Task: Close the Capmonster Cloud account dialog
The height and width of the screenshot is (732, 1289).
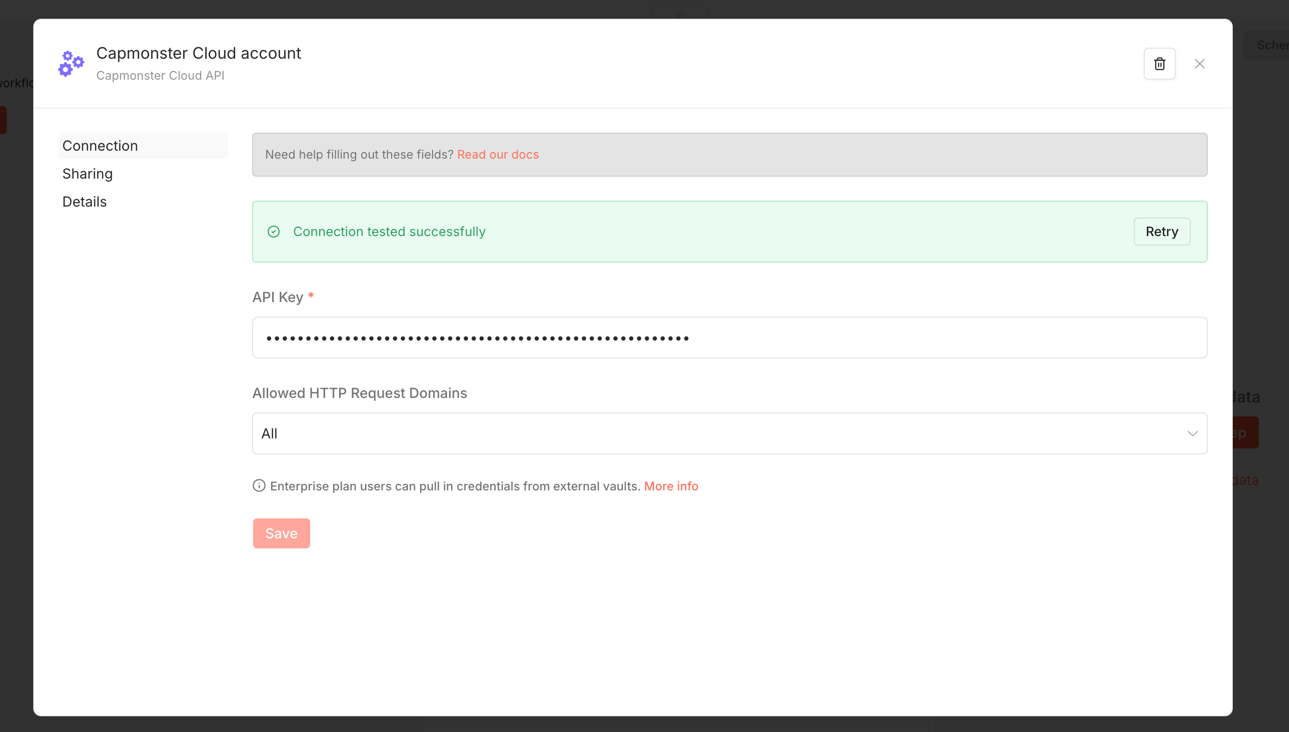Action: 1199,64
